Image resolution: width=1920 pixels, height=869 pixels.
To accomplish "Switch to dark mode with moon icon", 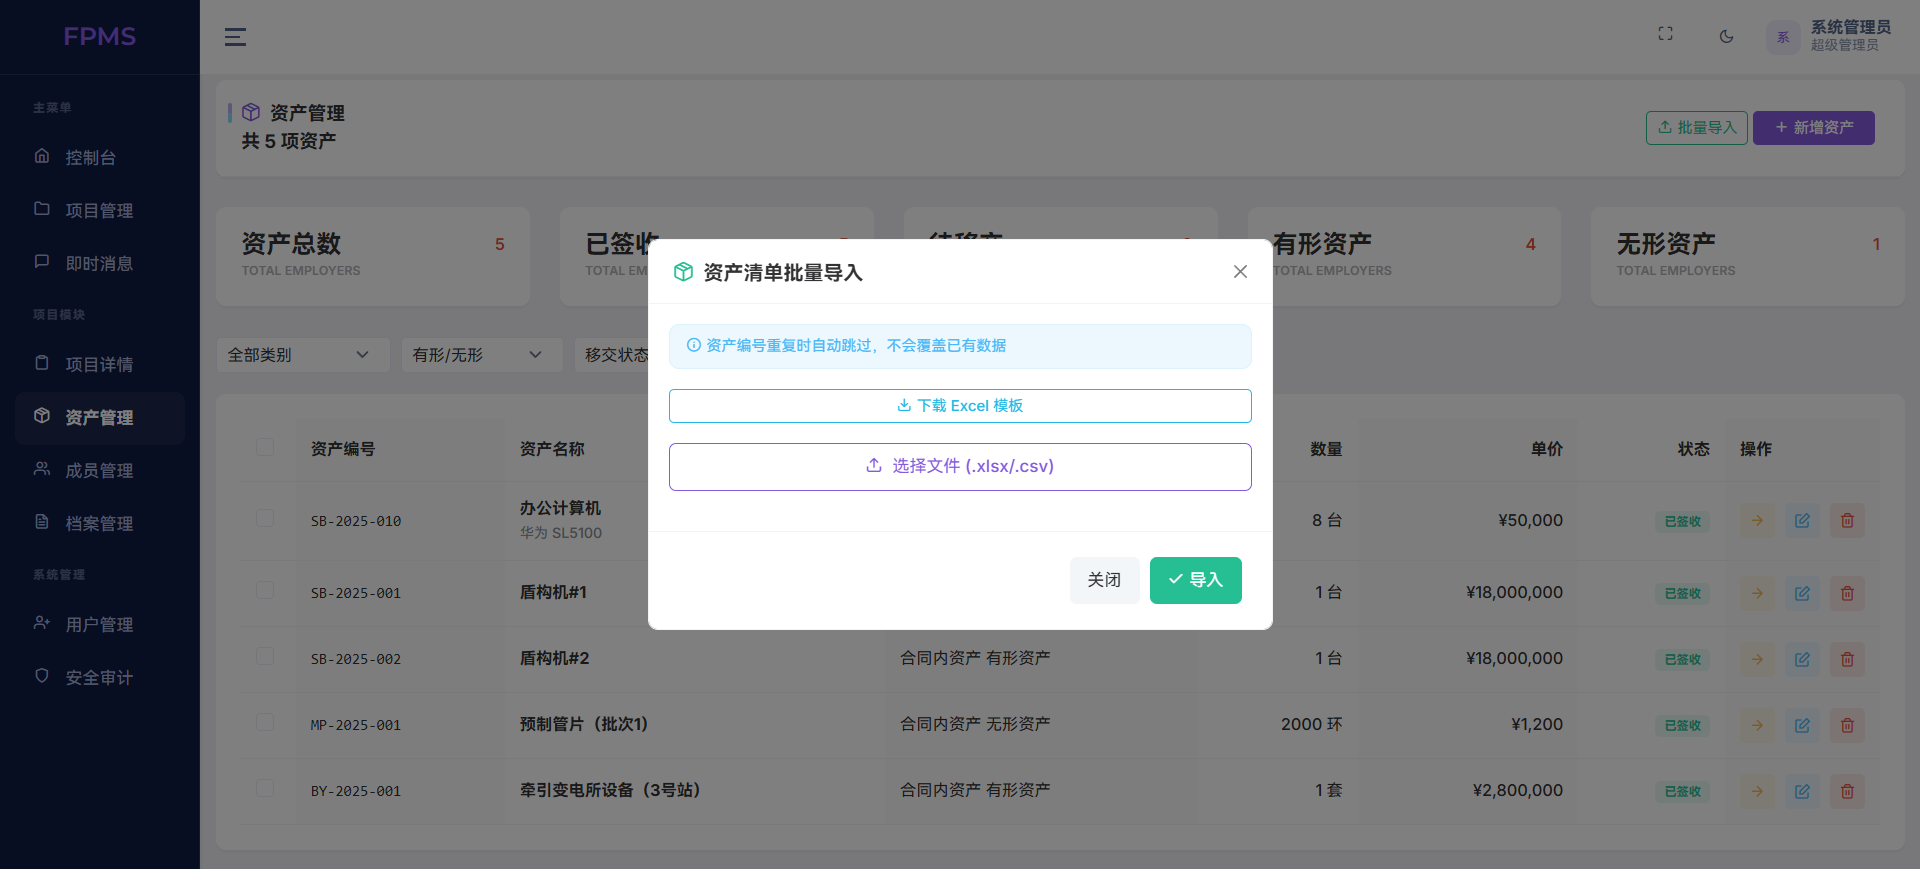I will [1726, 37].
